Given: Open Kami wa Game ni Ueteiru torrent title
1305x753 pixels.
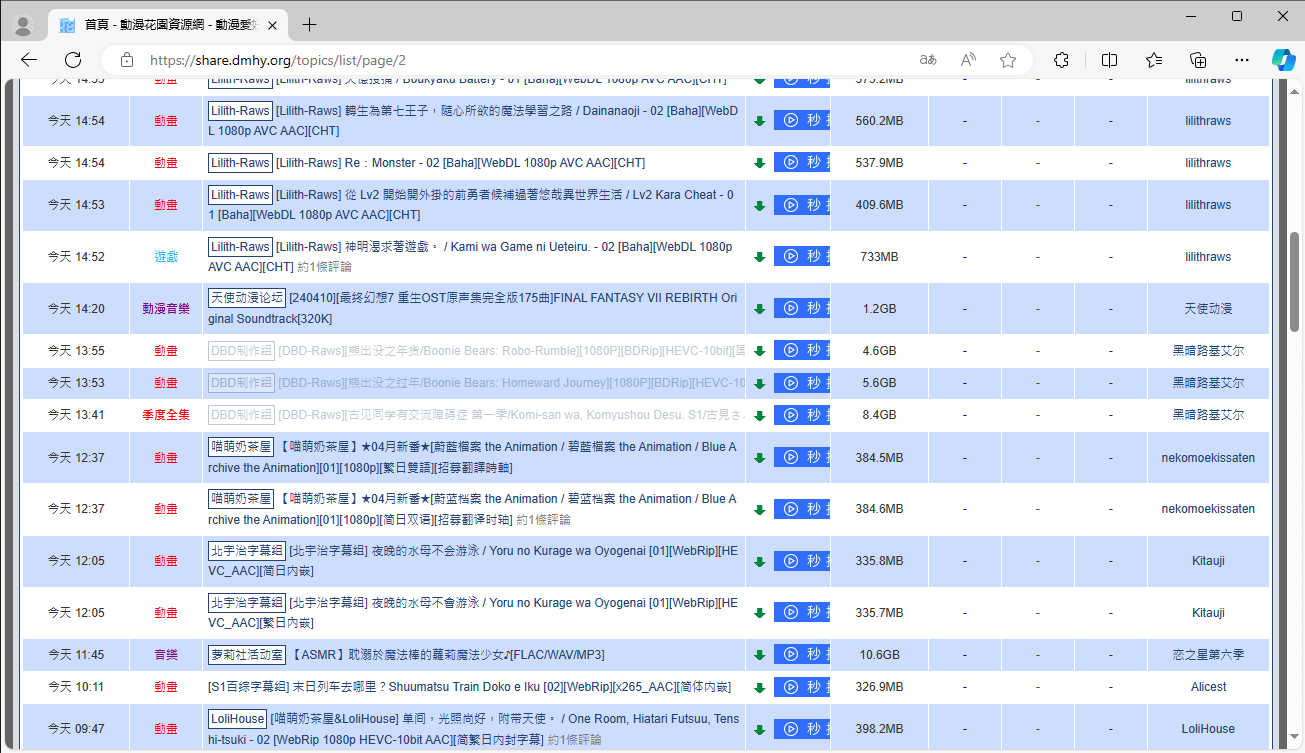Looking at the screenshot, I should (x=471, y=257).
